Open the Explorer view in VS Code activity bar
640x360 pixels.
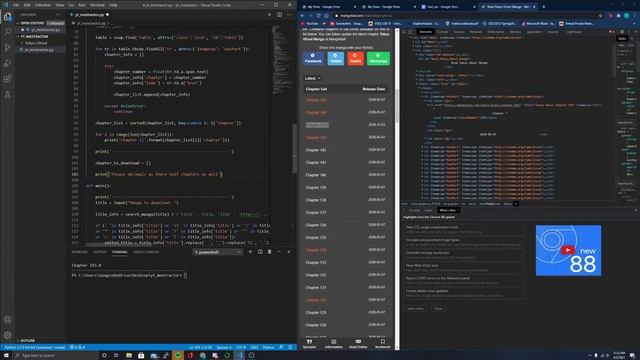click(7, 16)
